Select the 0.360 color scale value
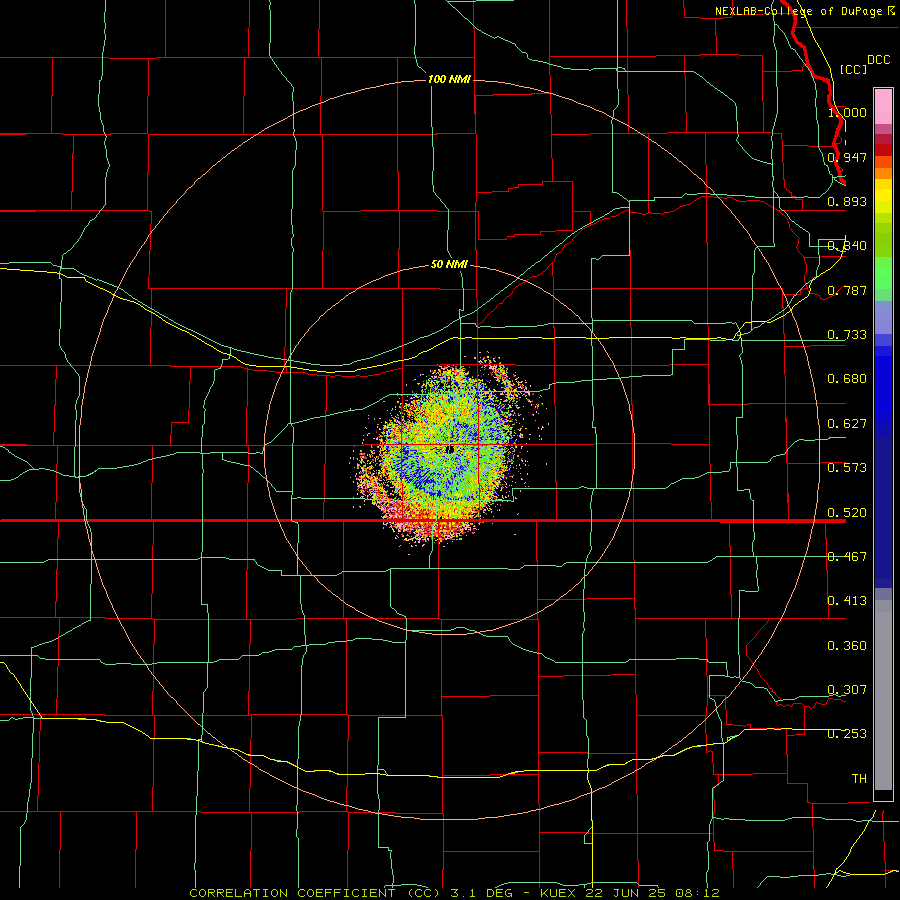The height and width of the screenshot is (900, 900). 847,646
